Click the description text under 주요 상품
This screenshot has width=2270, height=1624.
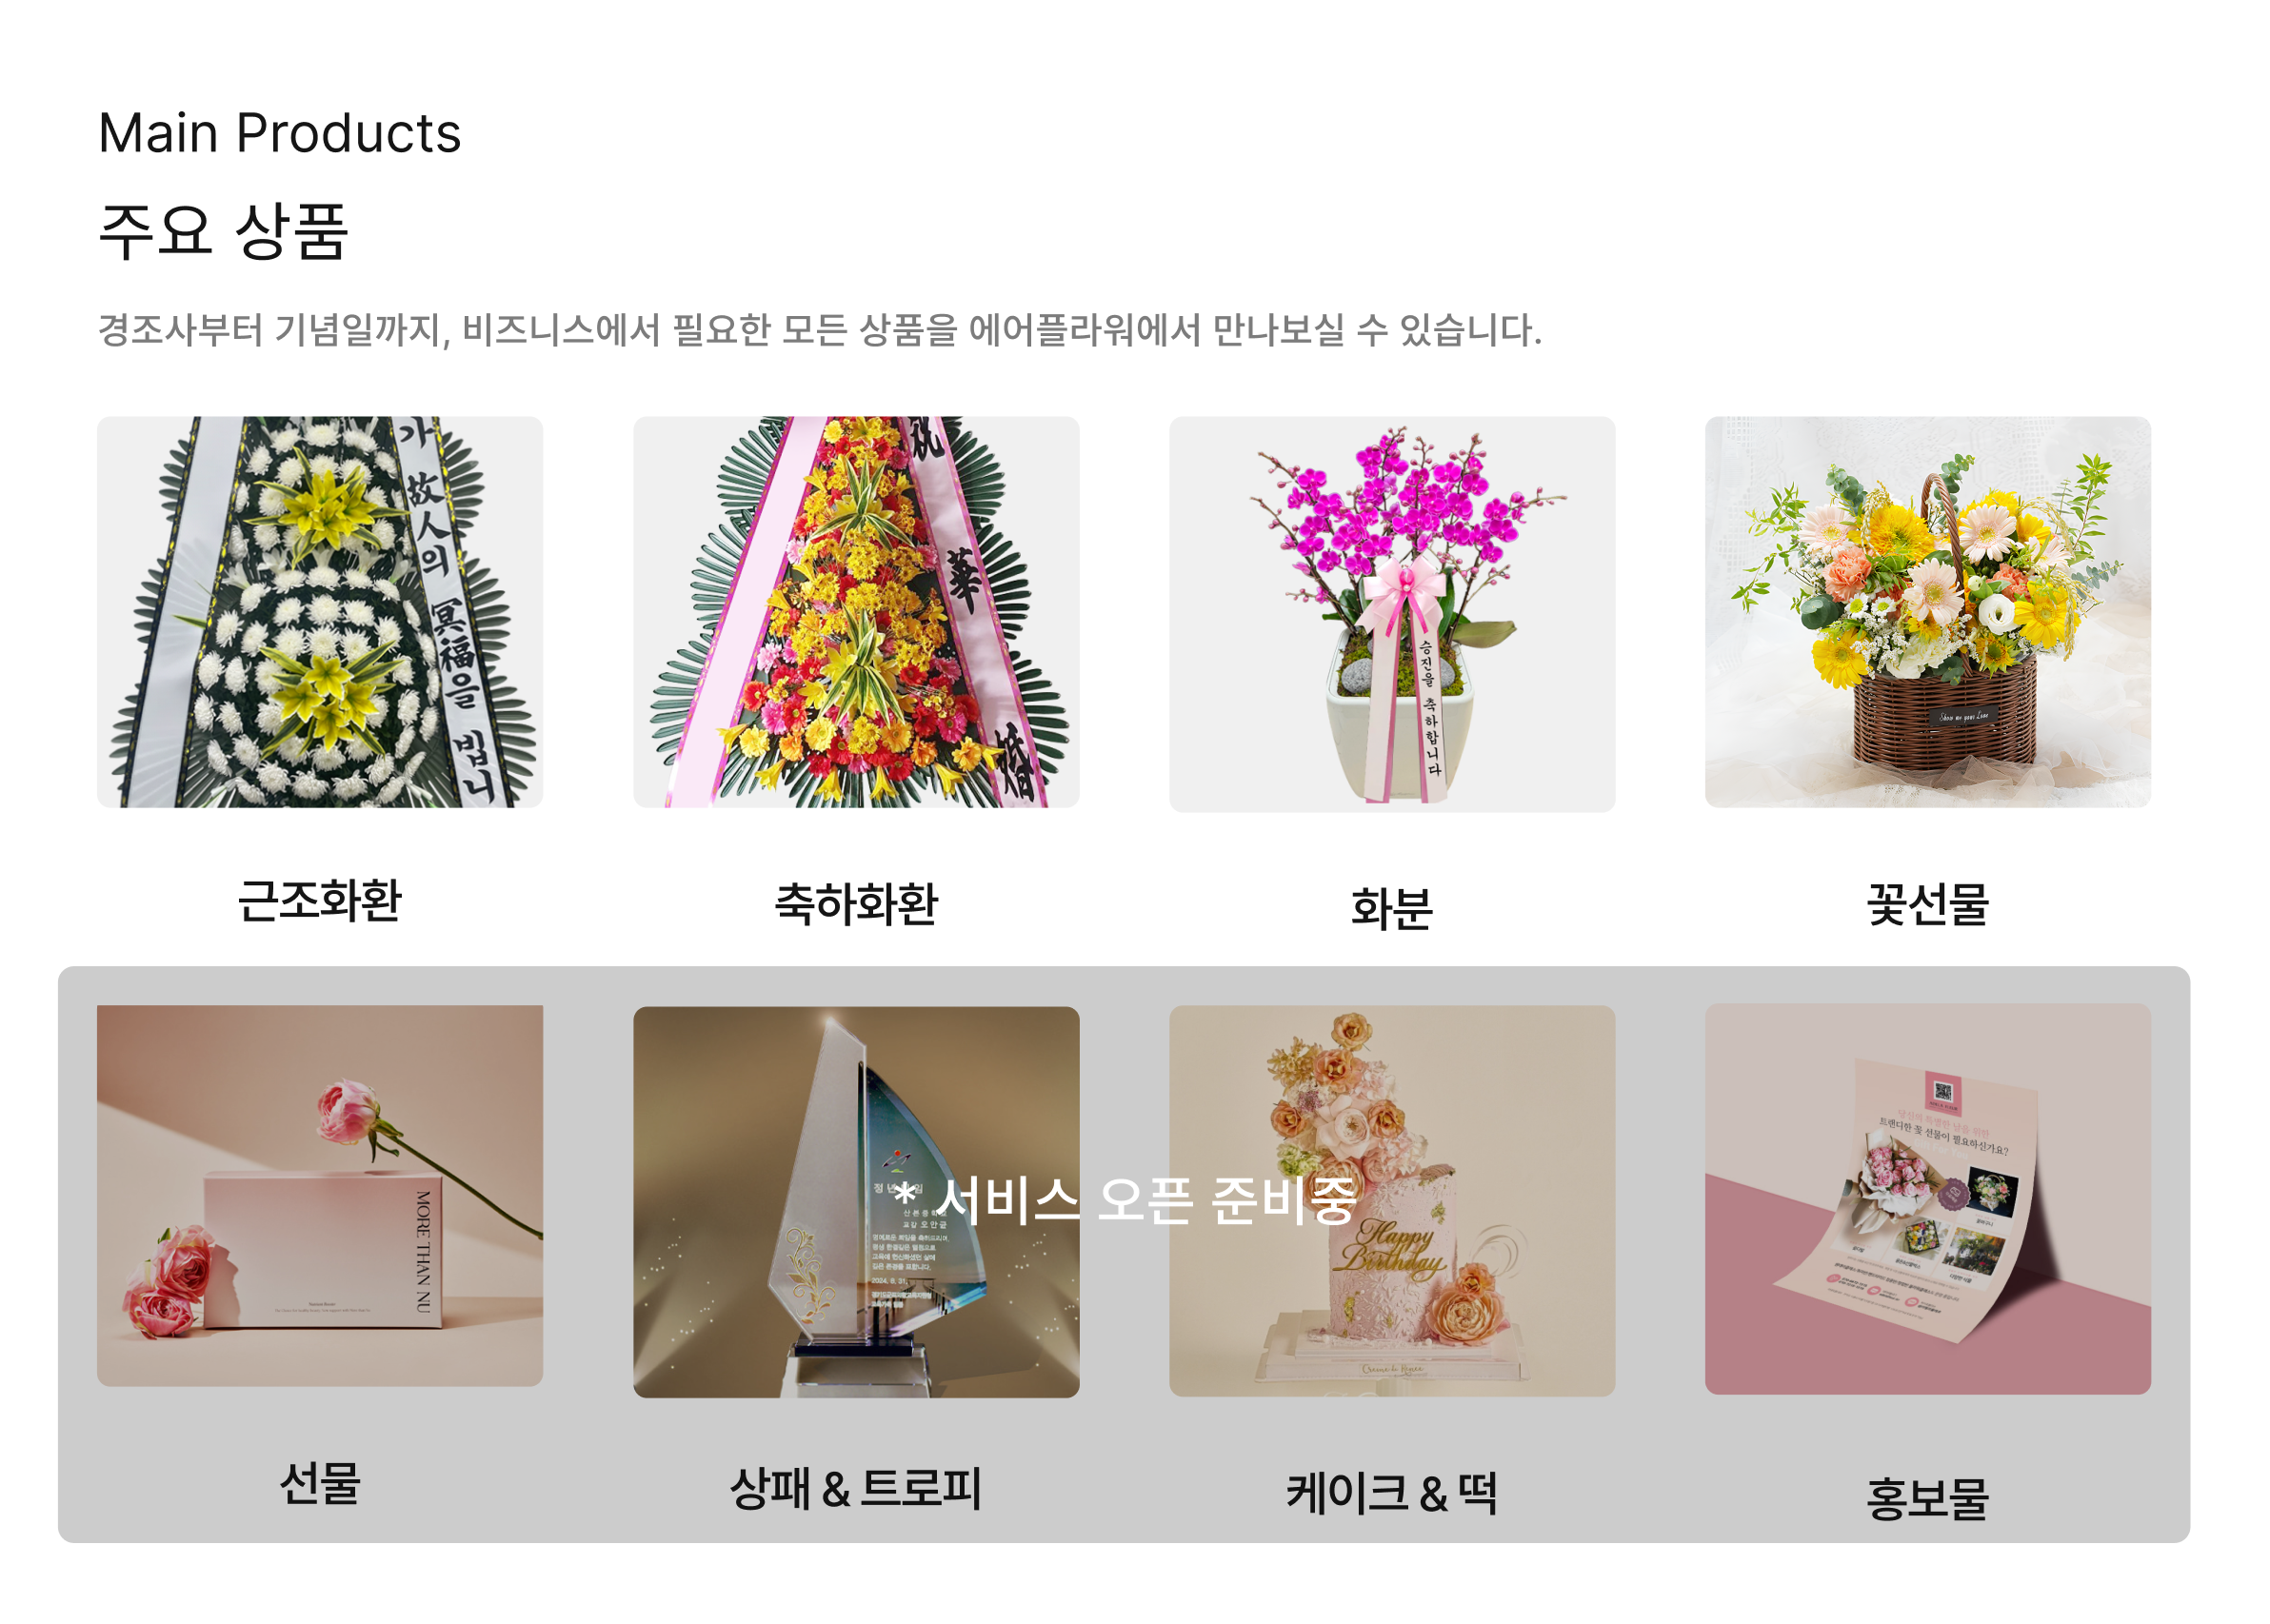tap(820, 330)
